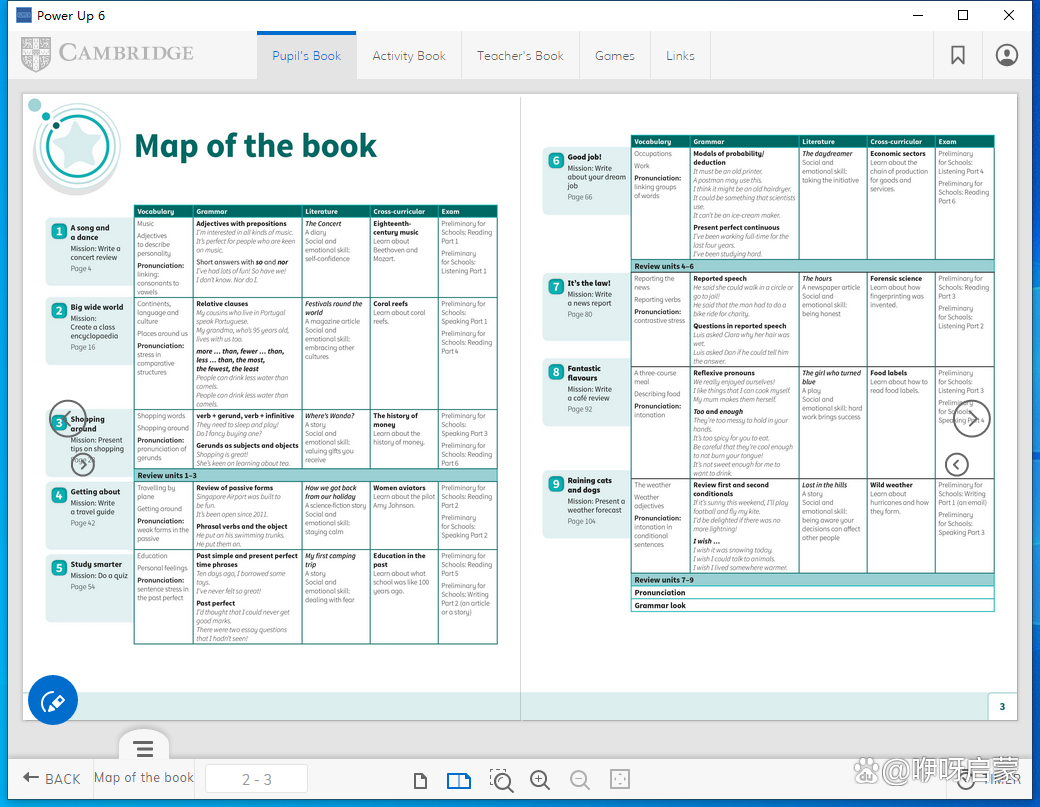Select the unit 4 number badge

tap(59, 495)
